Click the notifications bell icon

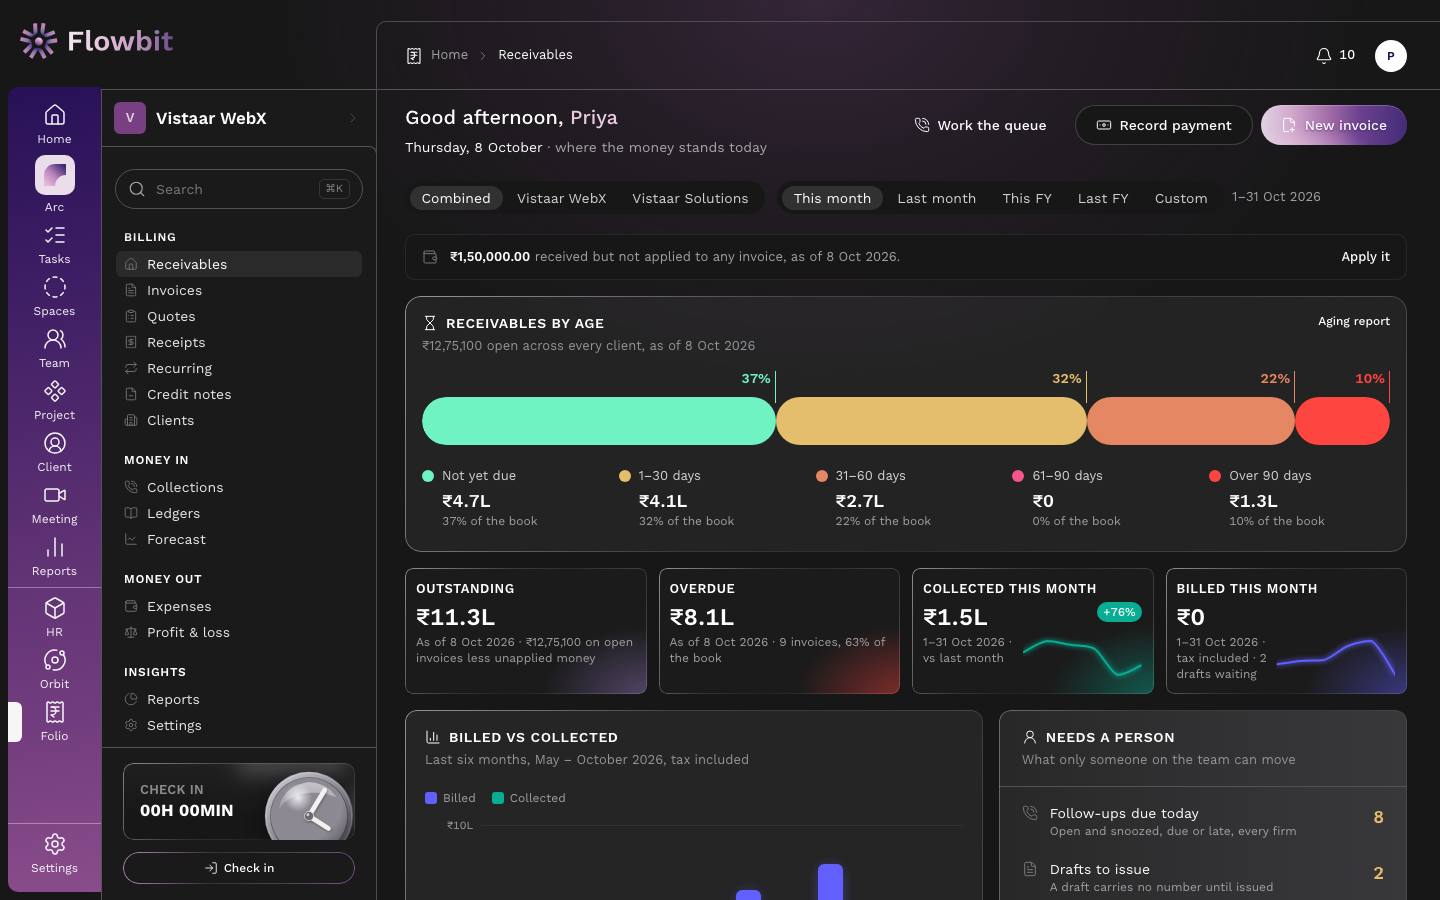tap(1323, 55)
